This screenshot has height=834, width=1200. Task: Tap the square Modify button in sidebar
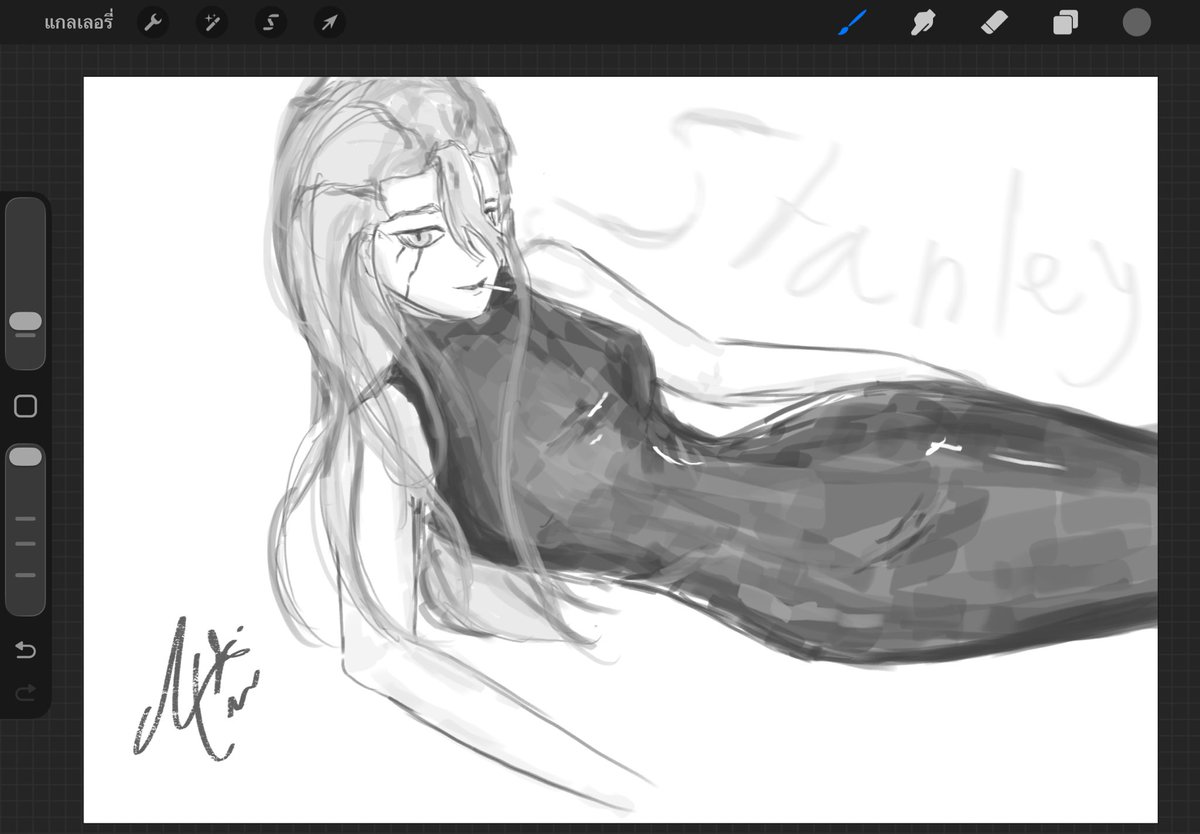26,406
